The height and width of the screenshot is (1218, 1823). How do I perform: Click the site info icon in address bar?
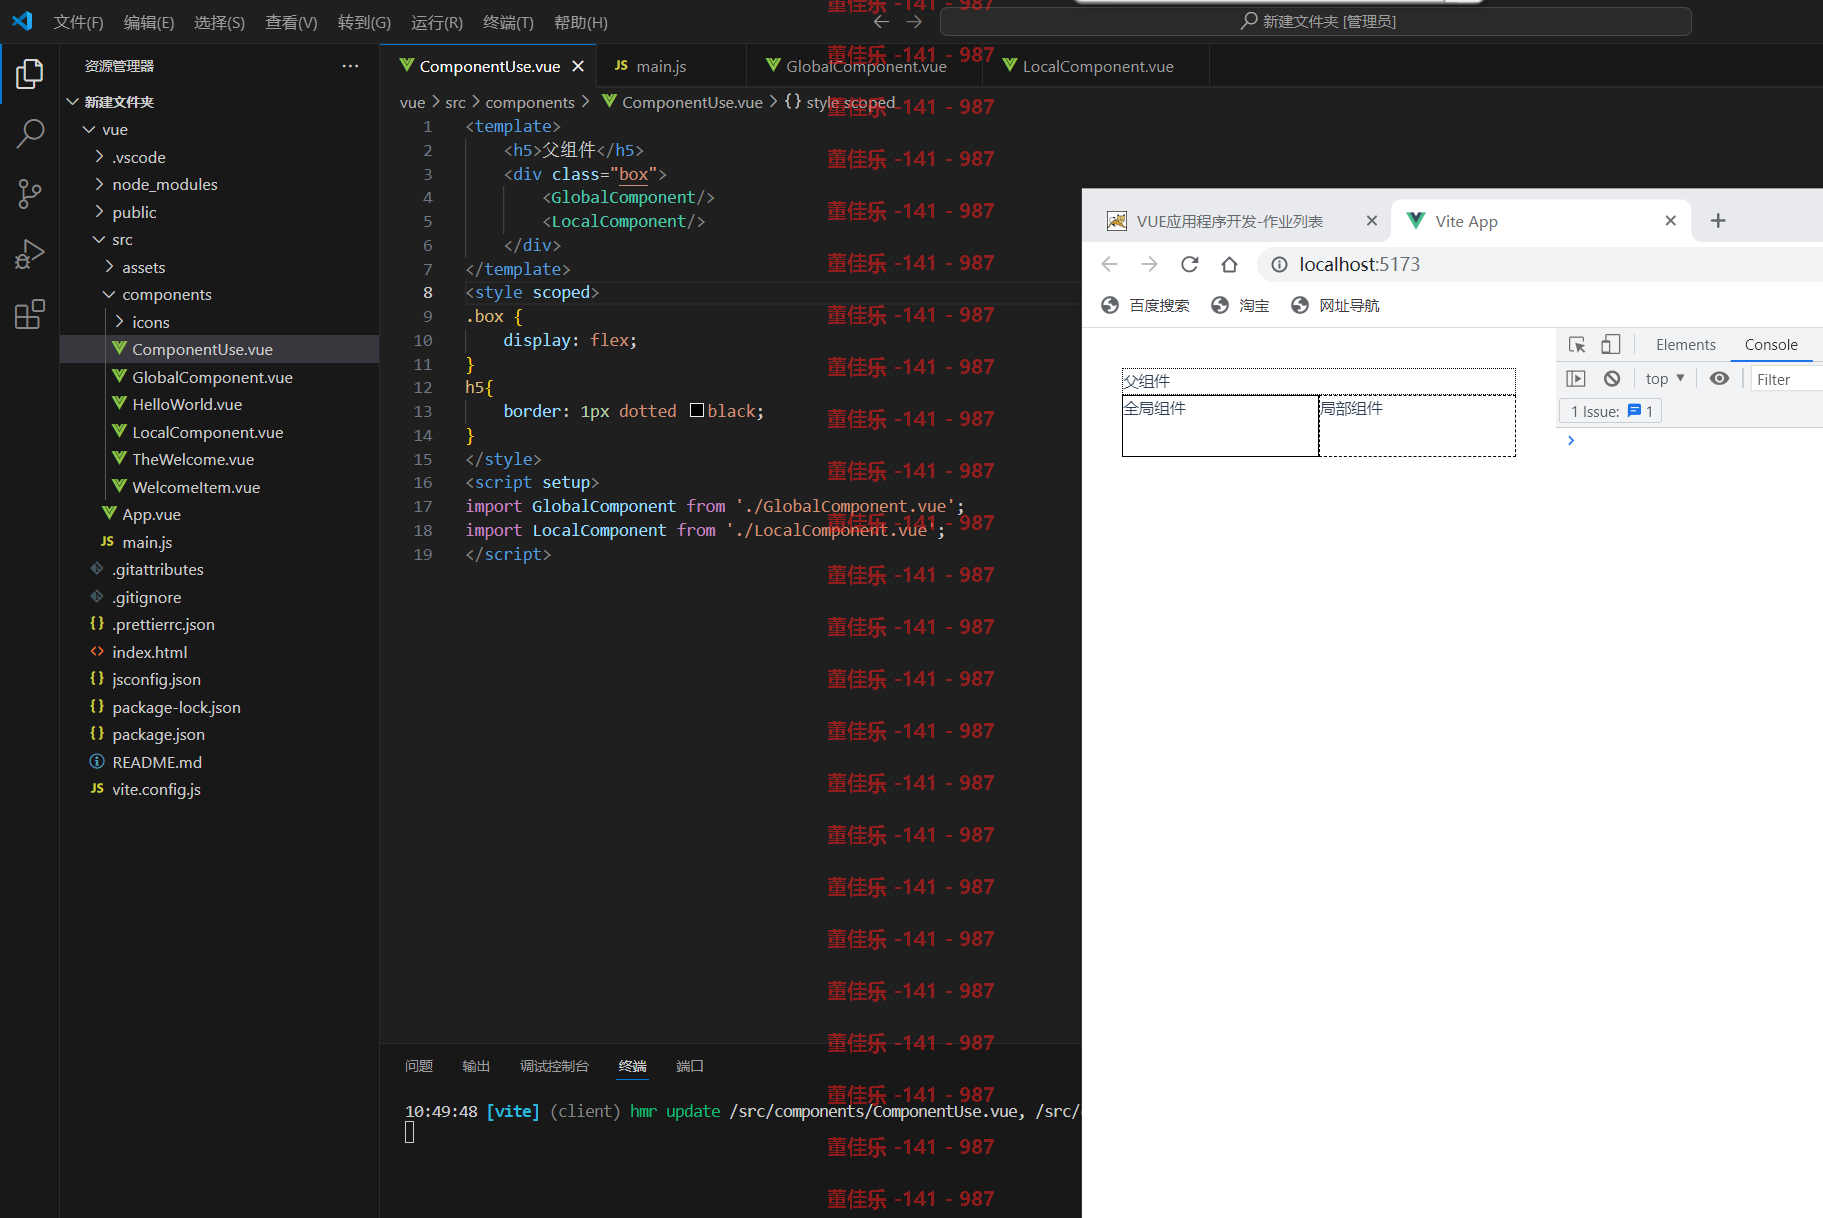(1279, 265)
